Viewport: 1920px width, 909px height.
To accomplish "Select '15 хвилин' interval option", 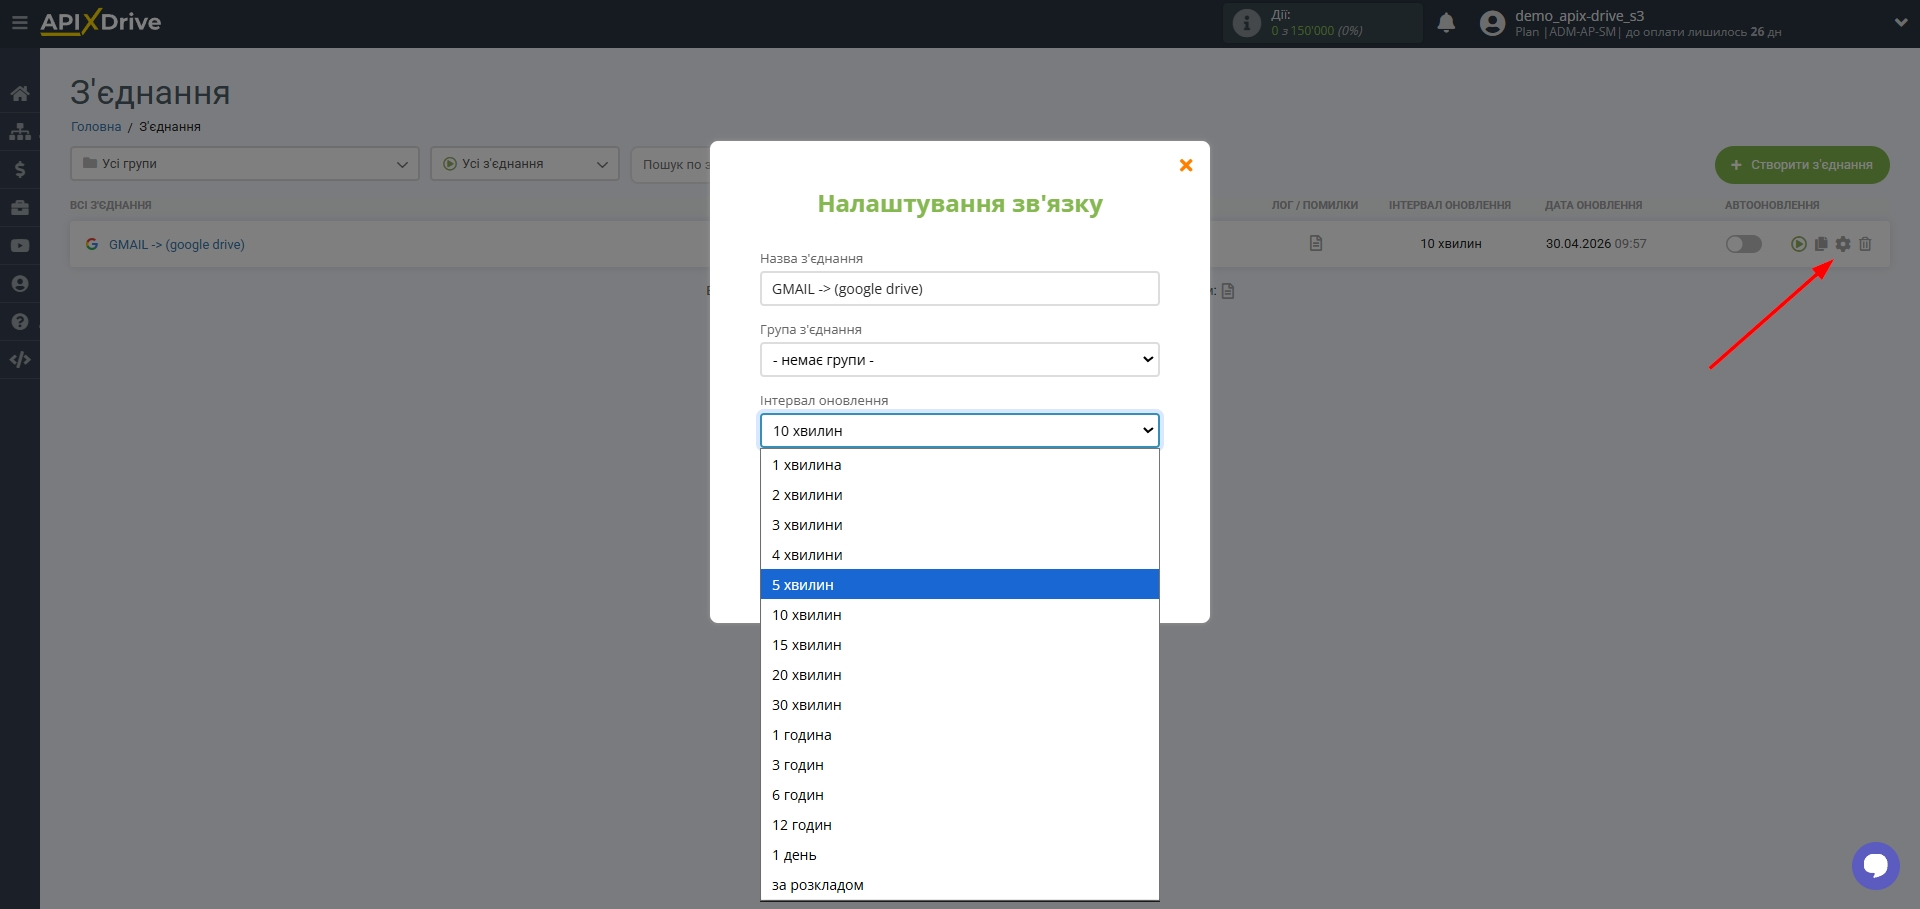I will [x=959, y=645].
